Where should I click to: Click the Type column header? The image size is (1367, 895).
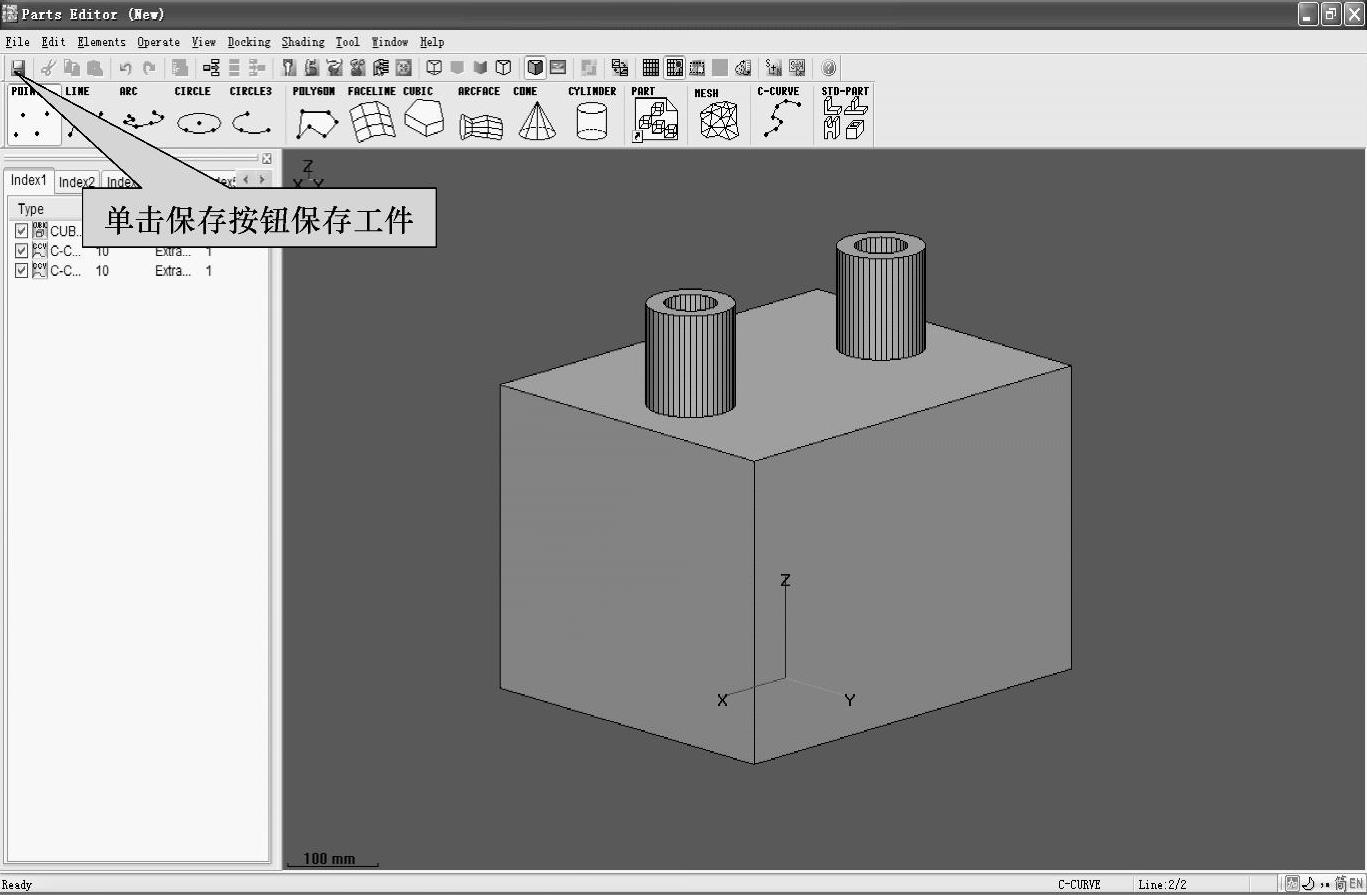click(32, 209)
